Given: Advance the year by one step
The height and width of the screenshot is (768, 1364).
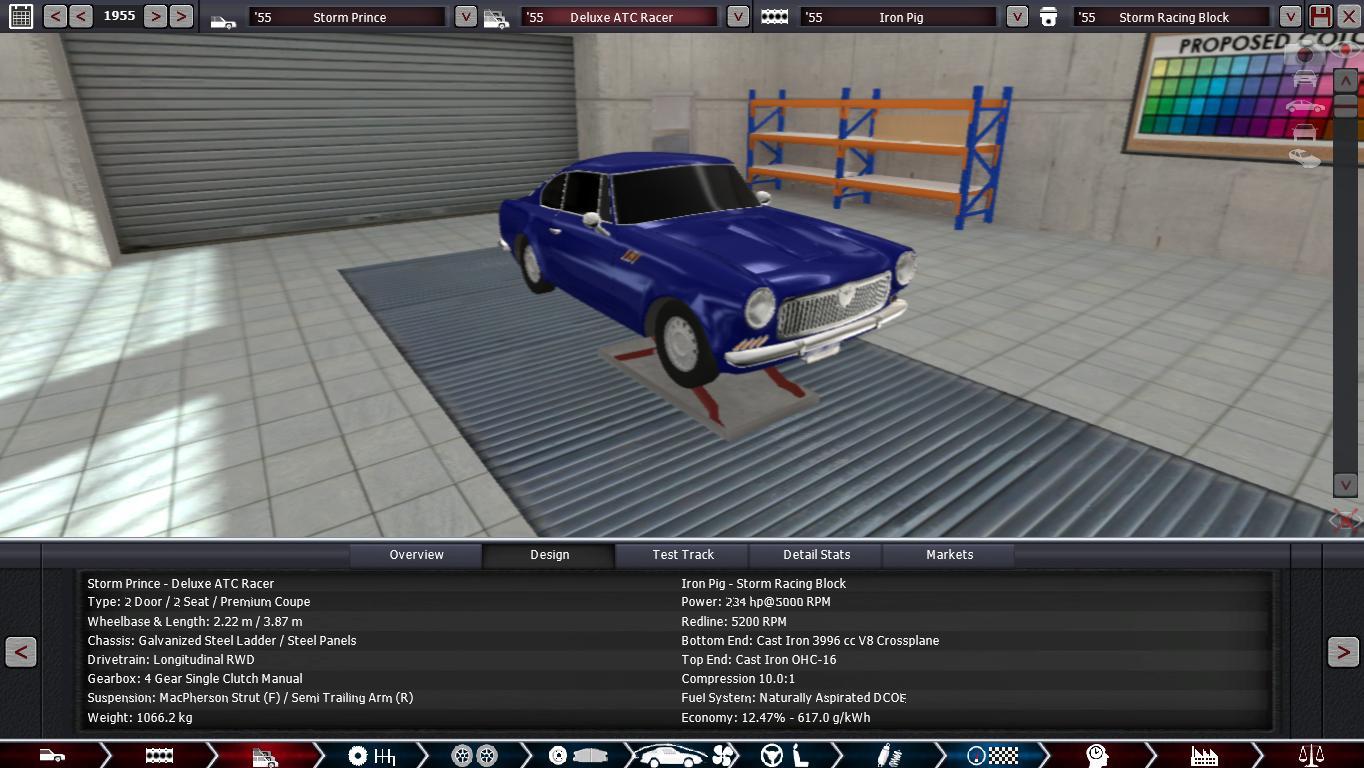Looking at the screenshot, I should [x=155, y=16].
